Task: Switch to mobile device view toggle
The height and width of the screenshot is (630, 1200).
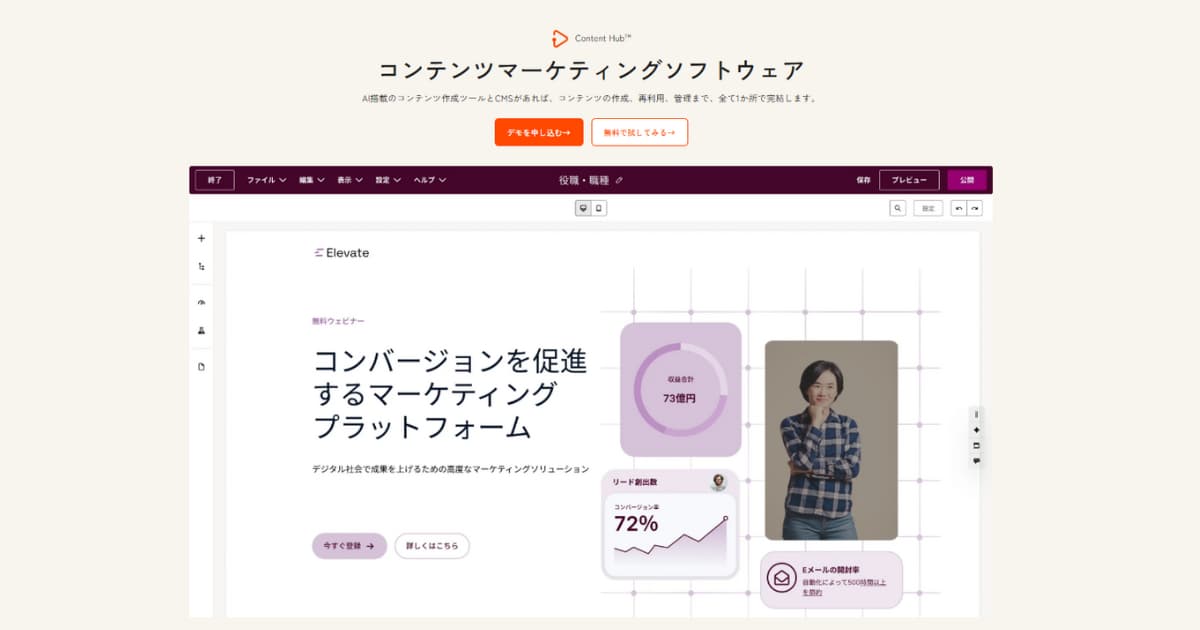Action: [599, 208]
